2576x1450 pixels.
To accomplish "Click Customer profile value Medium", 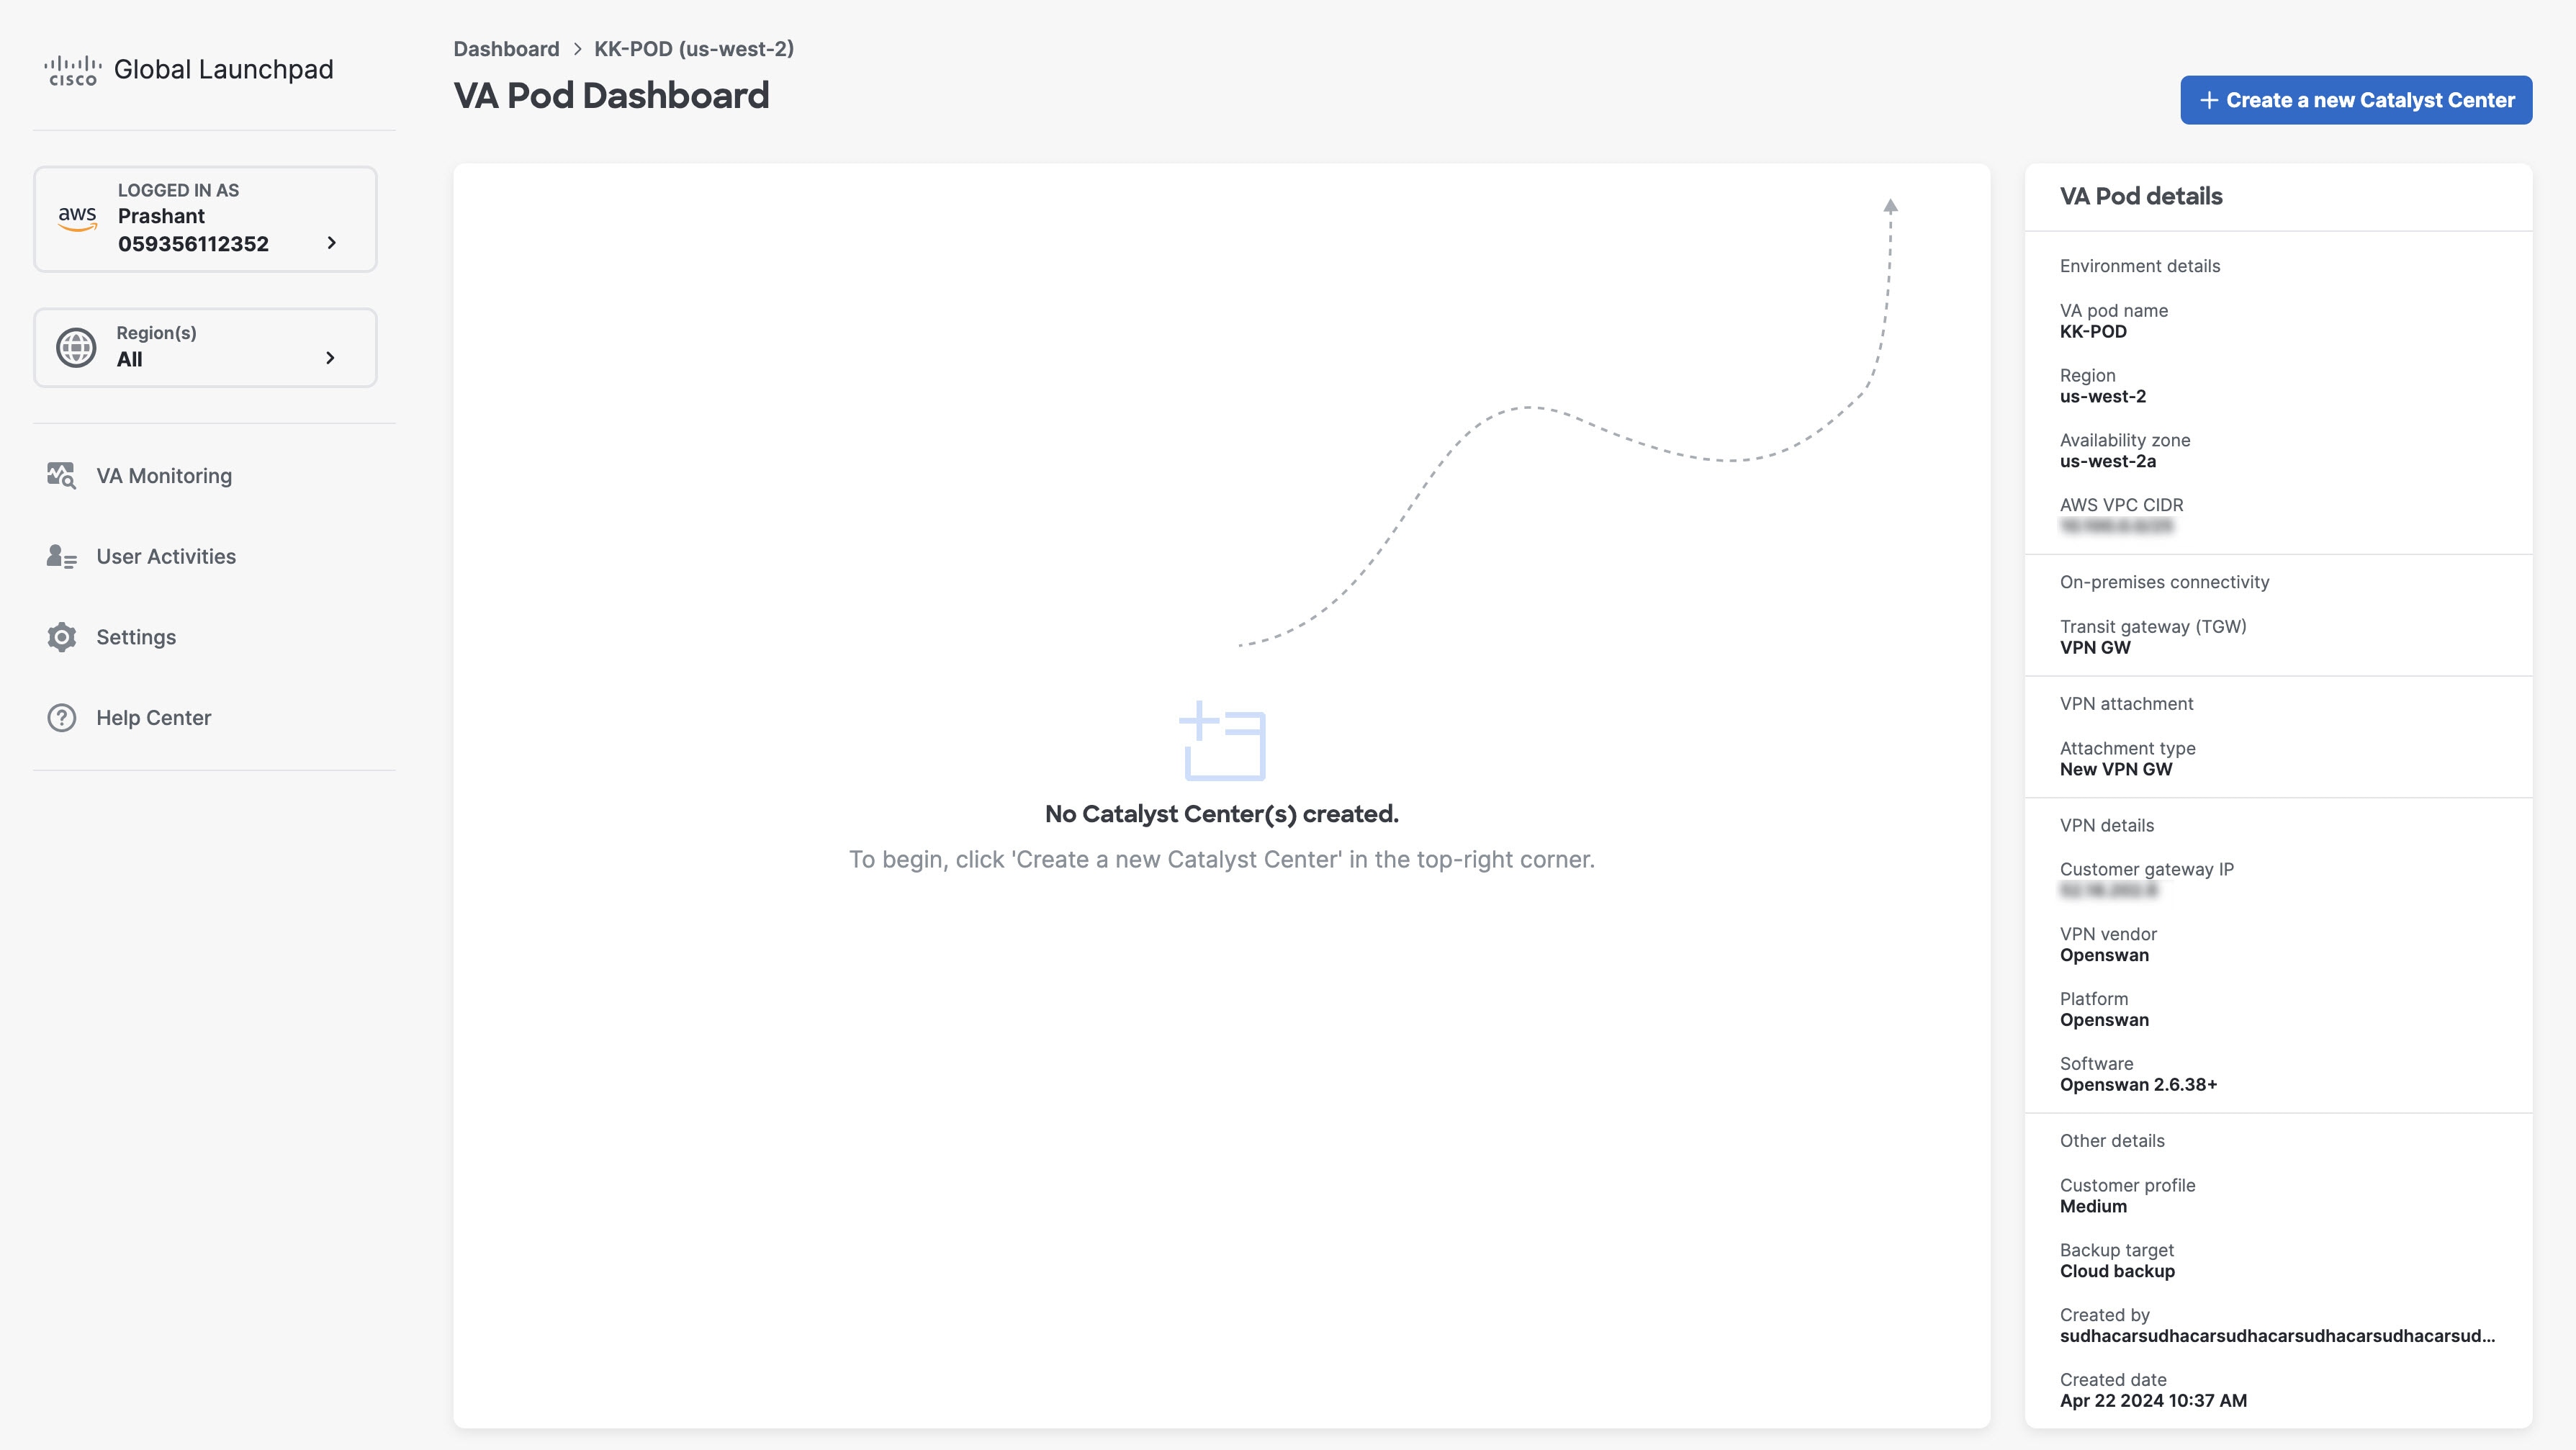I will point(2093,1207).
